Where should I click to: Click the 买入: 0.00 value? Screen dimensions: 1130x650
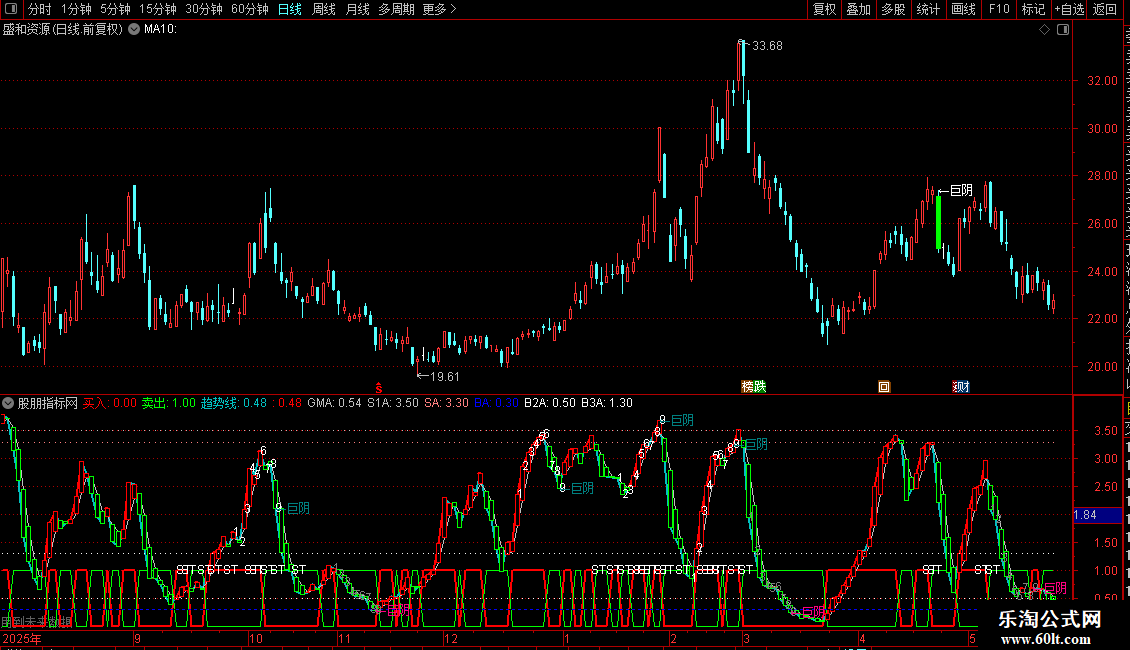110,403
